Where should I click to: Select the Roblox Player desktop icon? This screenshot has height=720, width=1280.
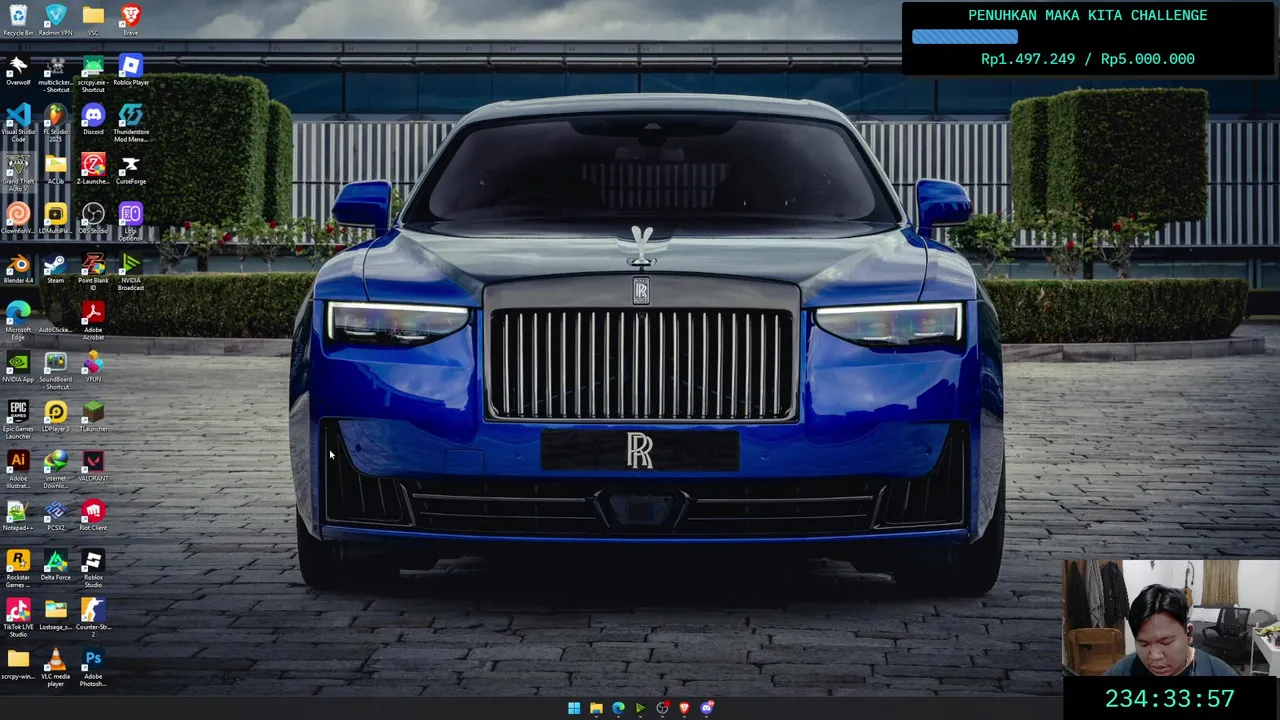coord(130,70)
